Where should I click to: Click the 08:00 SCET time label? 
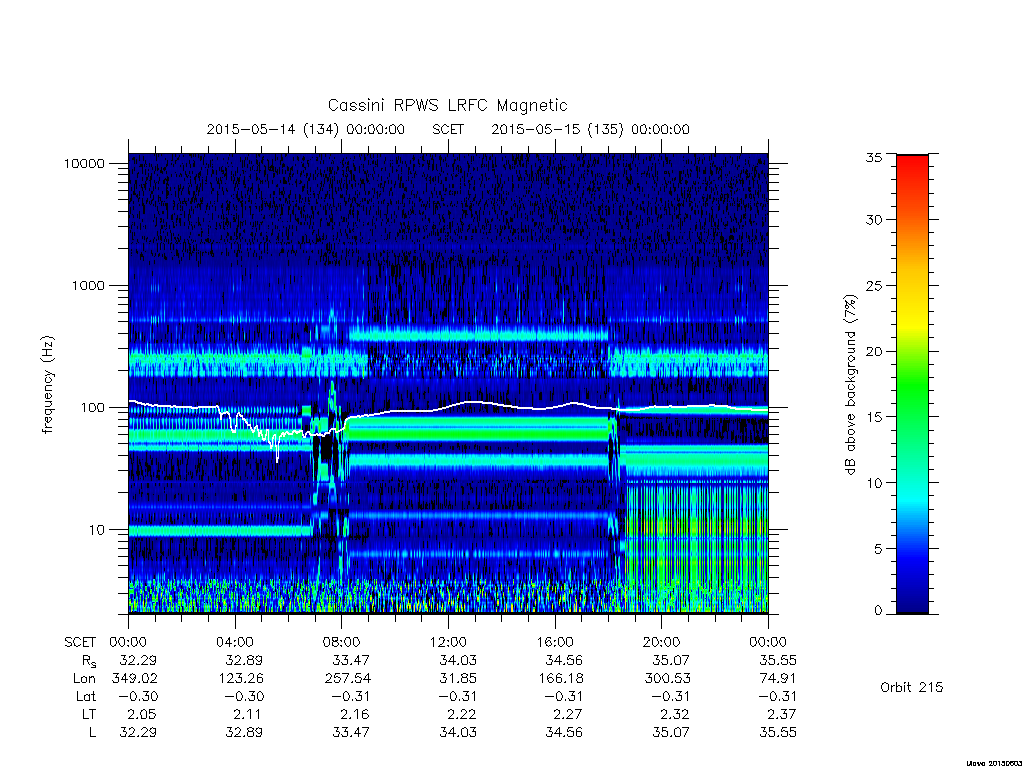tap(341, 642)
